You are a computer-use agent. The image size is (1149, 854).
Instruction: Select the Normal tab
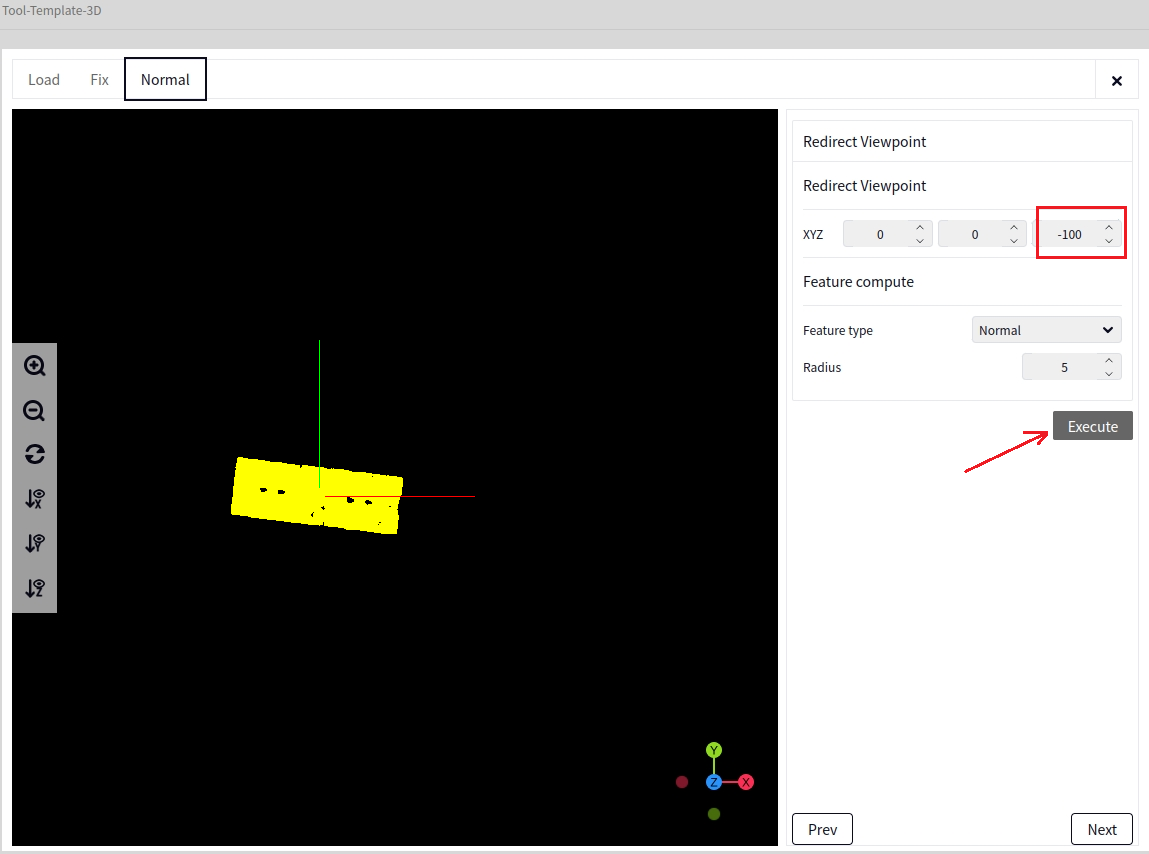click(166, 79)
